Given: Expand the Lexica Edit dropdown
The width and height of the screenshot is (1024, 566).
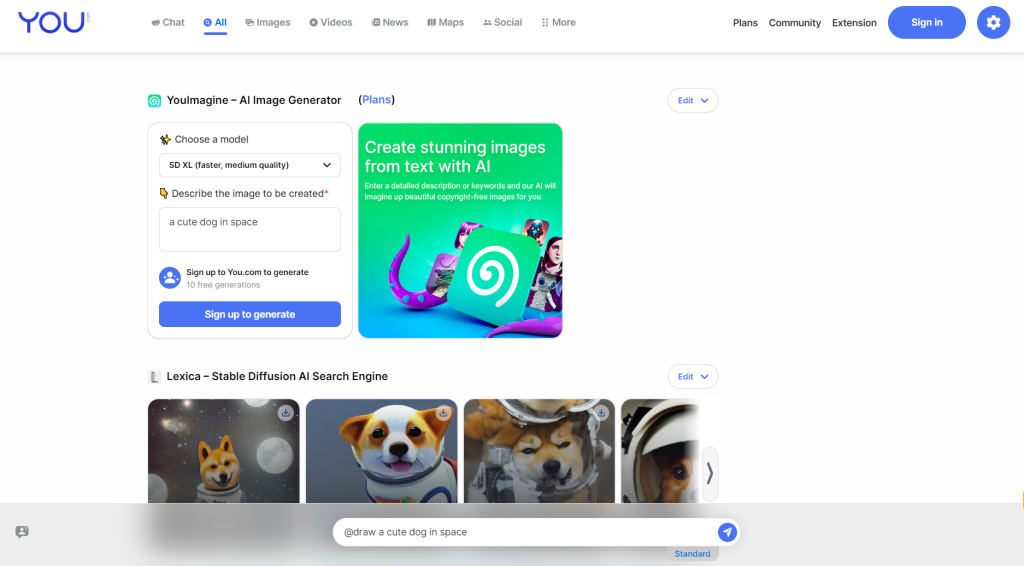Looking at the screenshot, I should coord(693,377).
